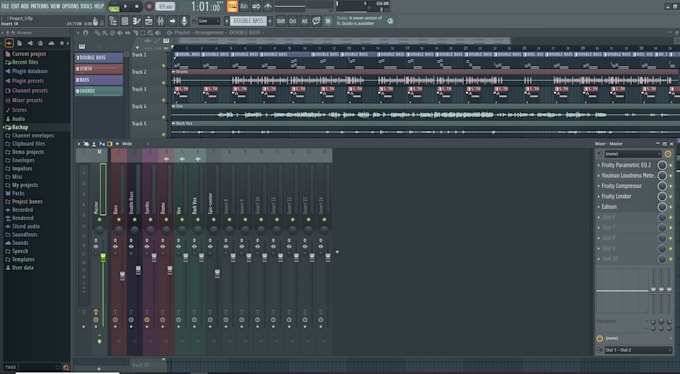This screenshot has width=680, height=374.
Task: Click the Bass track volume fader
Action: click(122, 276)
